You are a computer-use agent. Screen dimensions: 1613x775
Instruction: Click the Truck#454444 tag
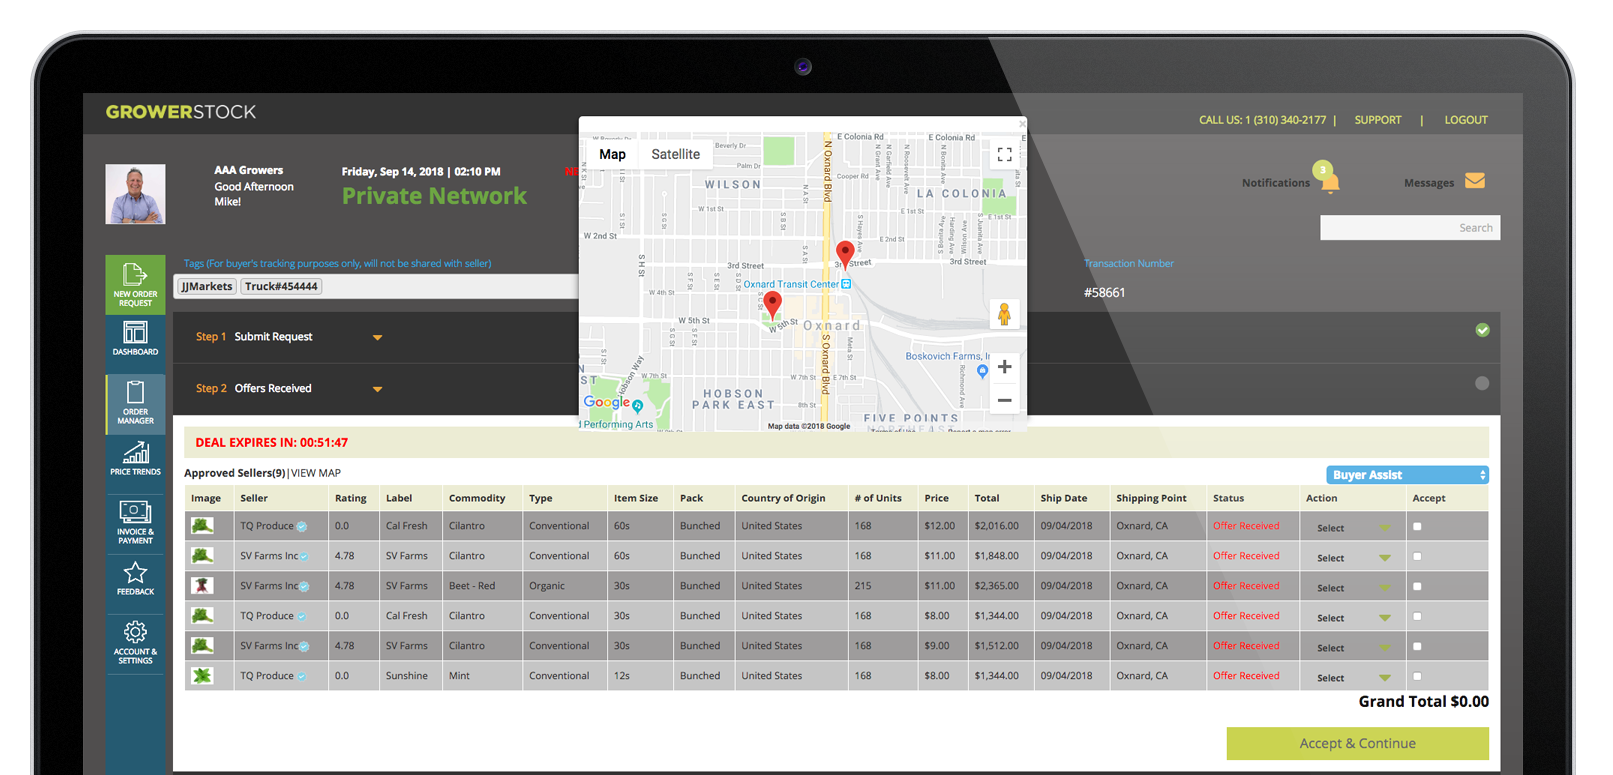(x=281, y=286)
